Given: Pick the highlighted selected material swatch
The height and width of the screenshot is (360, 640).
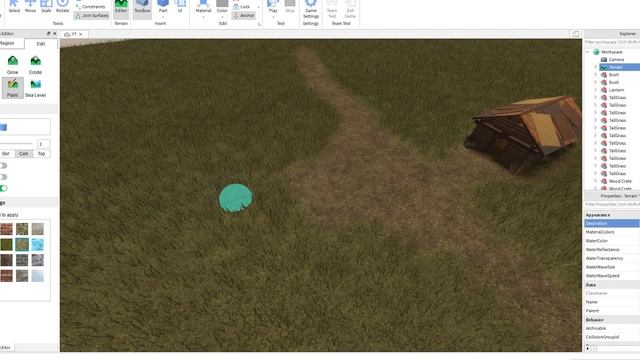Looking at the screenshot, I should click(22, 244).
